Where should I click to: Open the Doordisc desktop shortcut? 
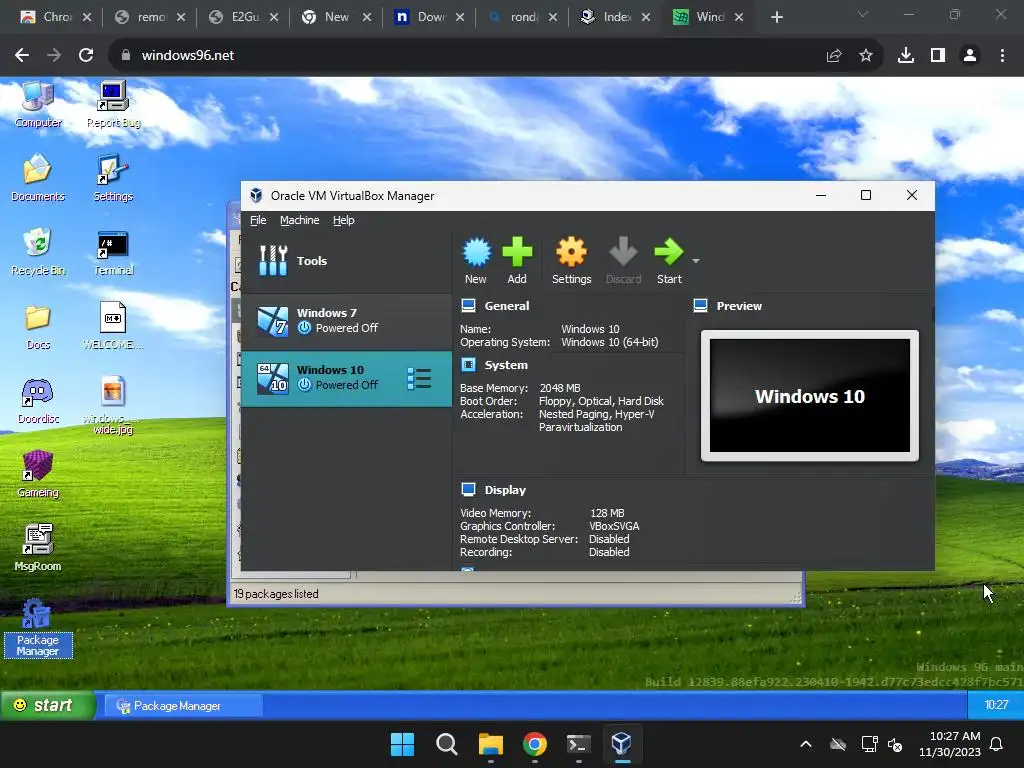(38, 401)
